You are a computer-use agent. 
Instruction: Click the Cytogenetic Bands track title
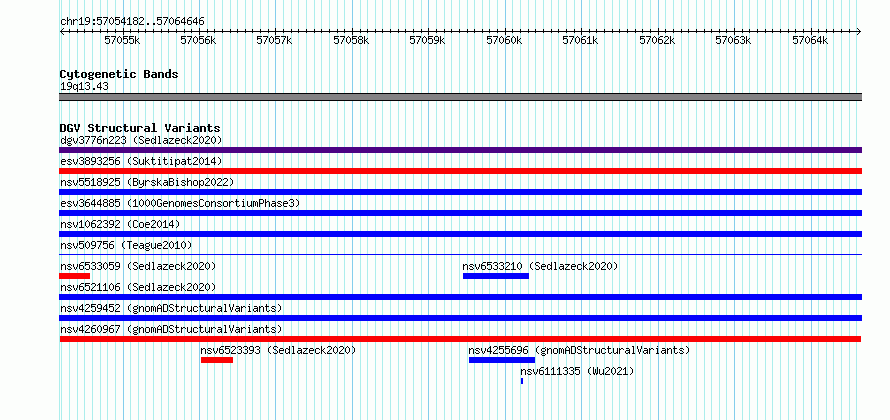pos(119,74)
